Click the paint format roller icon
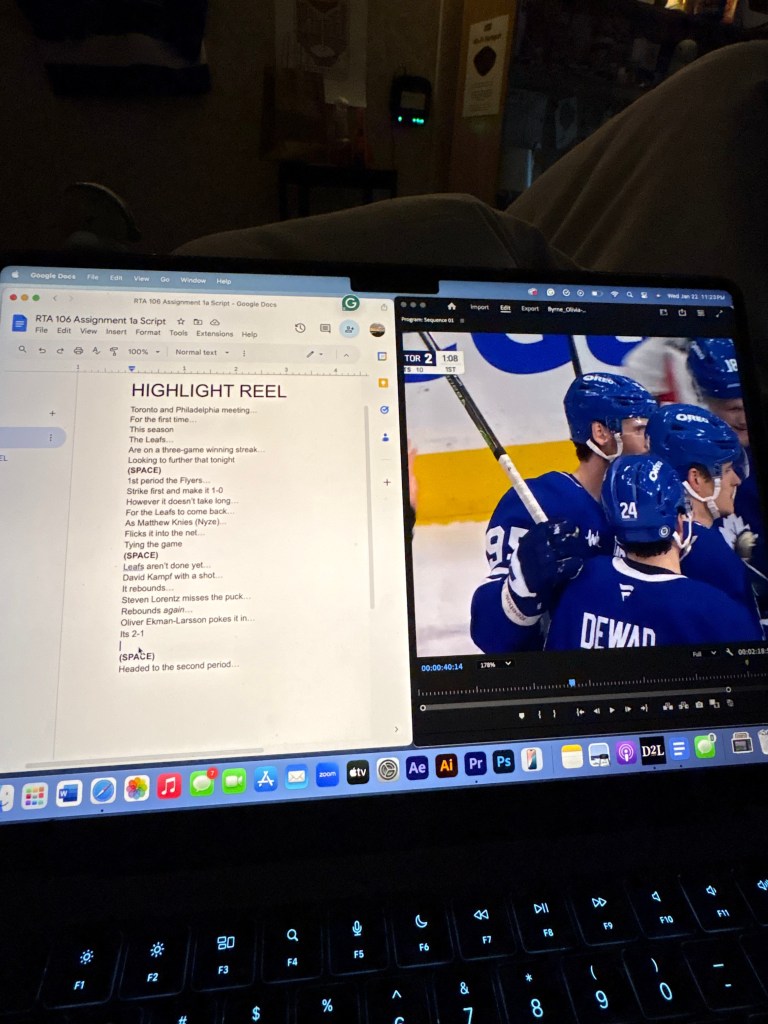The width and height of the screenshot is (768, 1024). coord(113,351)
